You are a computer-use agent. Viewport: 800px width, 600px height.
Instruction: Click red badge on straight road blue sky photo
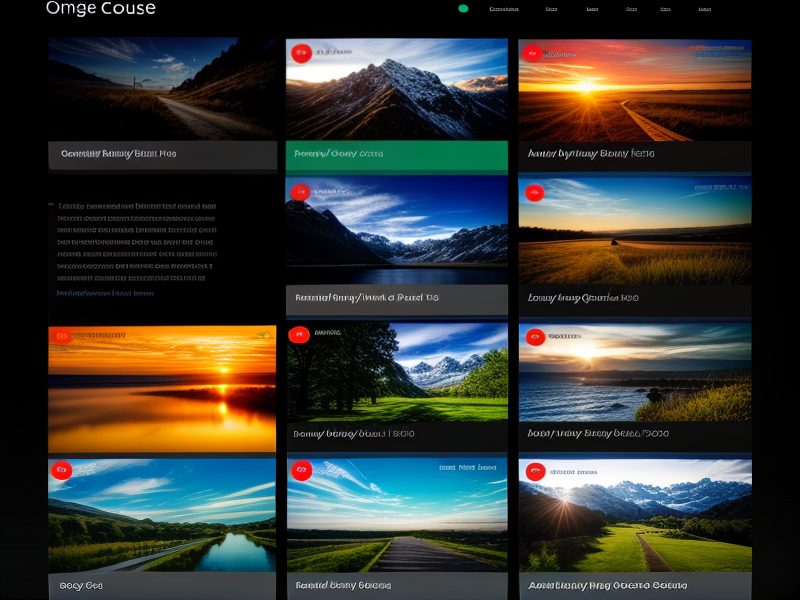299,470
